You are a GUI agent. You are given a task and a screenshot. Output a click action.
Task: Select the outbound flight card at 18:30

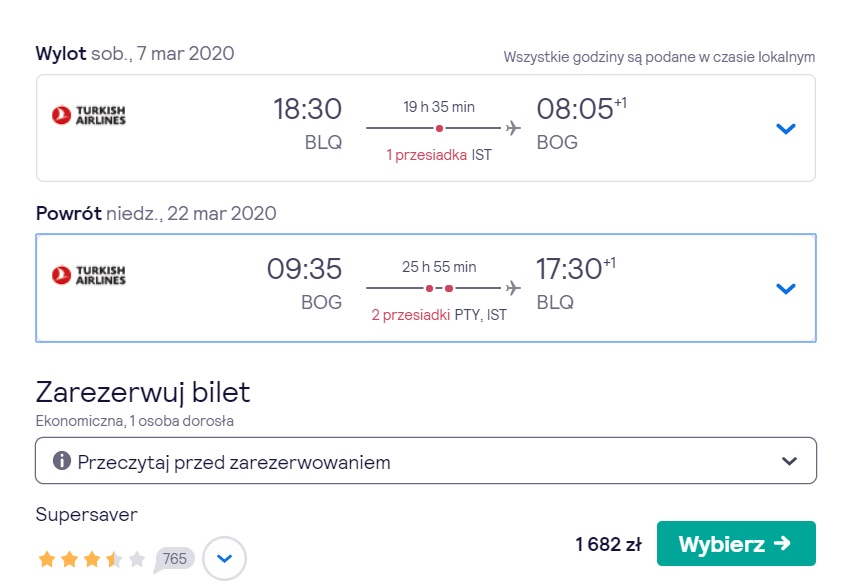click(425, 128)
